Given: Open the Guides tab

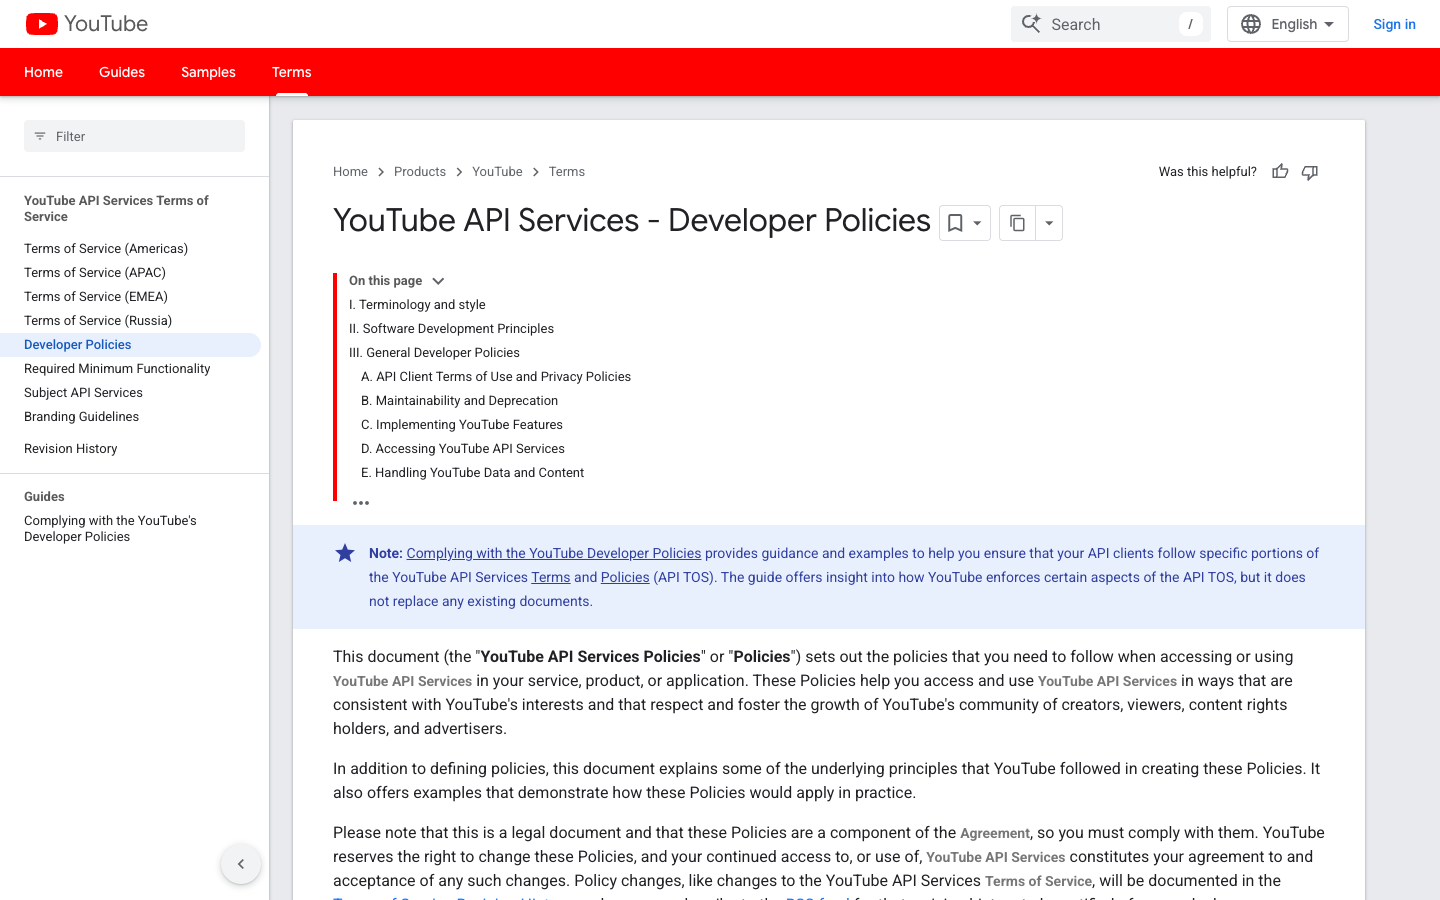Looking at the screenshot, I should tap(122, 72).
